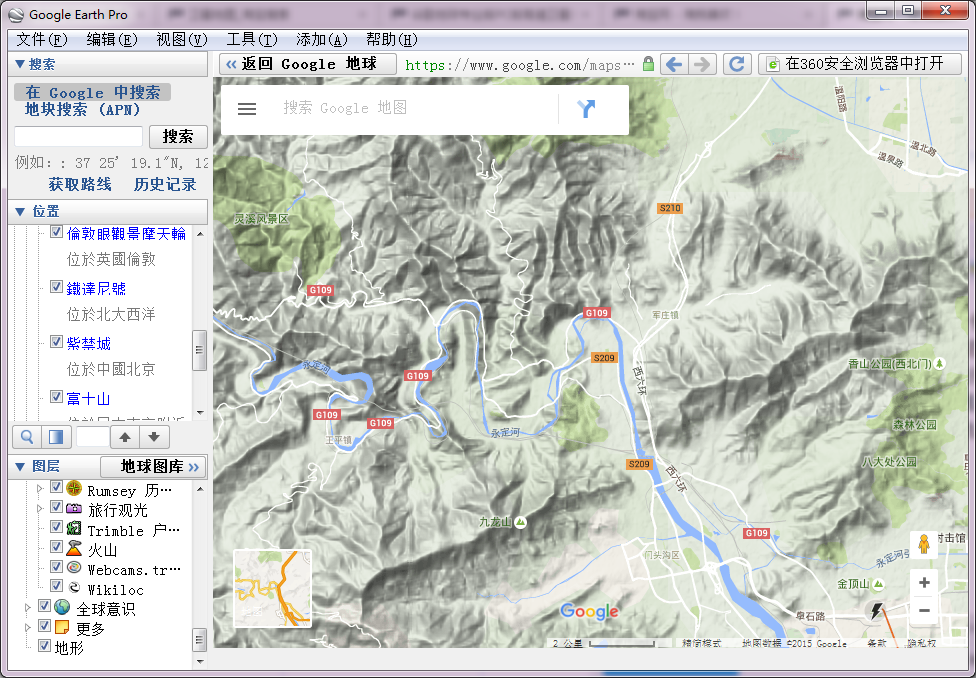
Task: Click the 获取路线 link
Action: click(80, 184)
